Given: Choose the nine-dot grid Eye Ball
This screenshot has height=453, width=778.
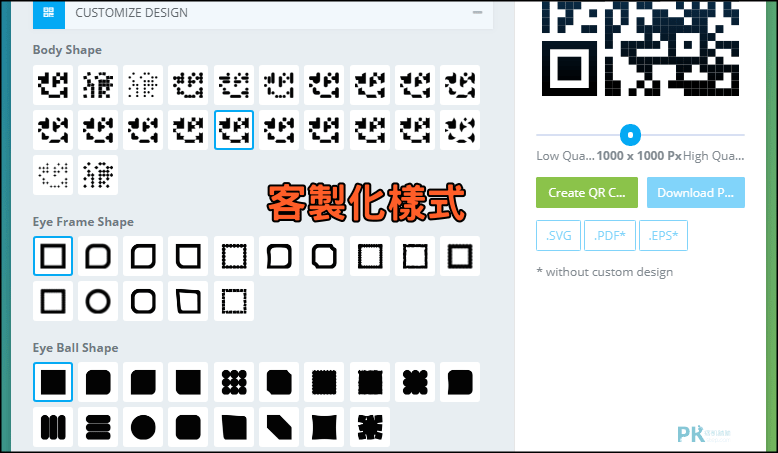Looking at the screenshot, I should click(234, 382).
